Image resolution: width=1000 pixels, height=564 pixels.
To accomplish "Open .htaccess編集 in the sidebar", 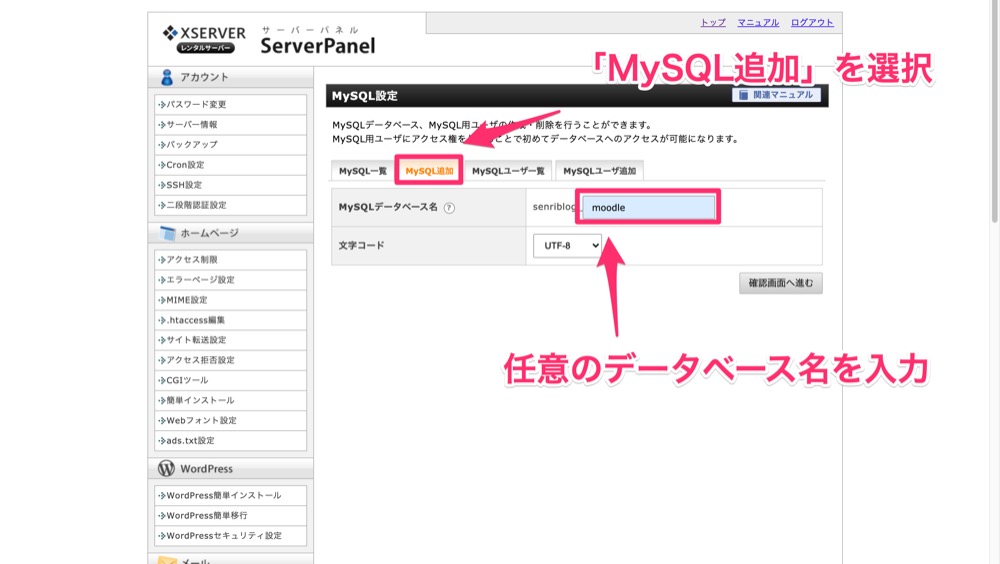I will coord(230,320).
